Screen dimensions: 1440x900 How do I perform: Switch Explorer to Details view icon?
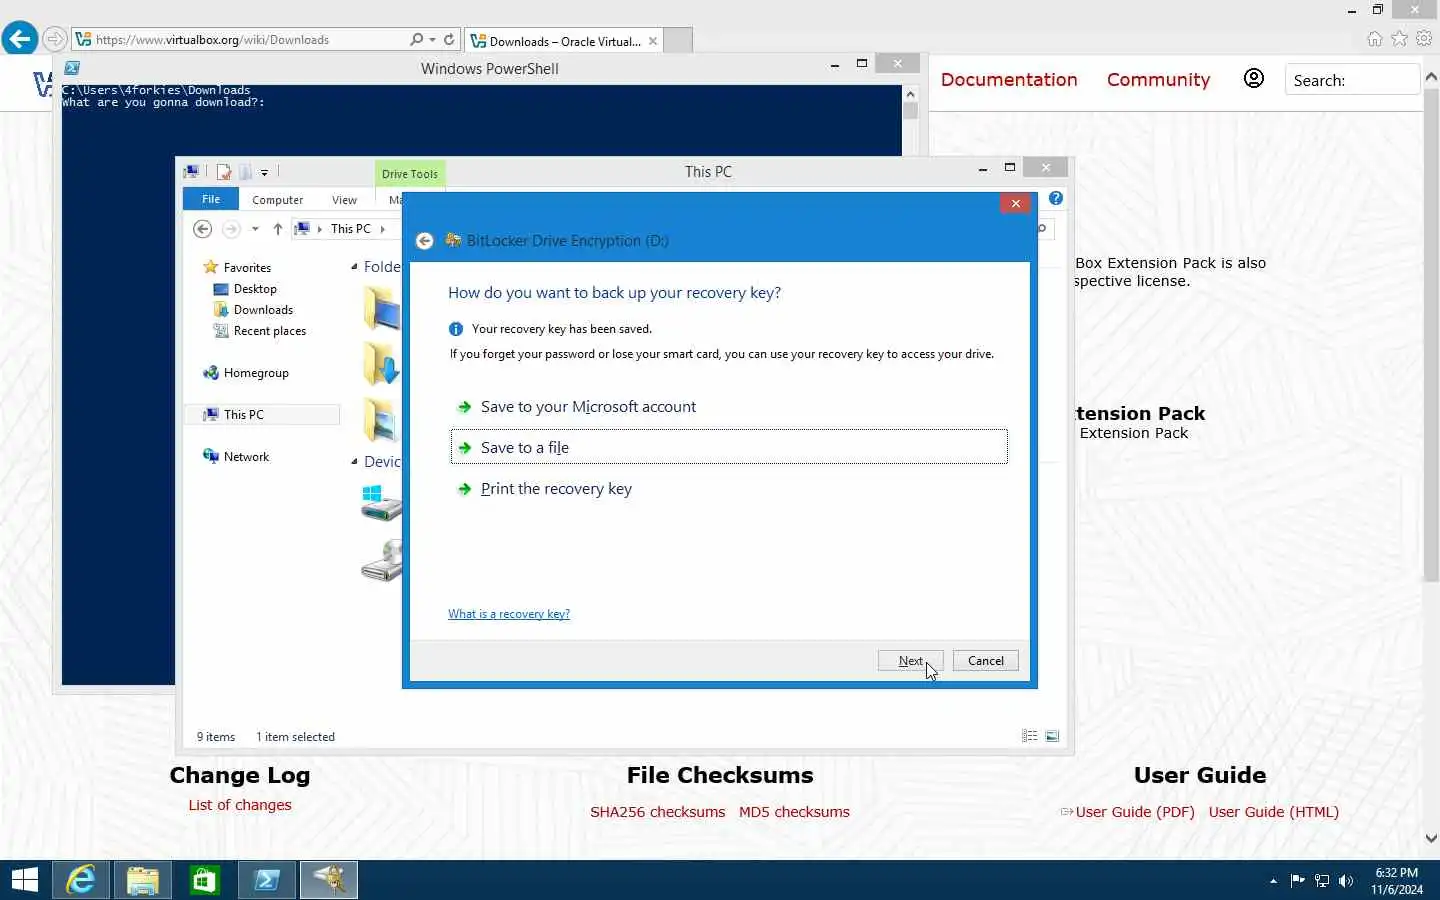(x=1030, y=736)
